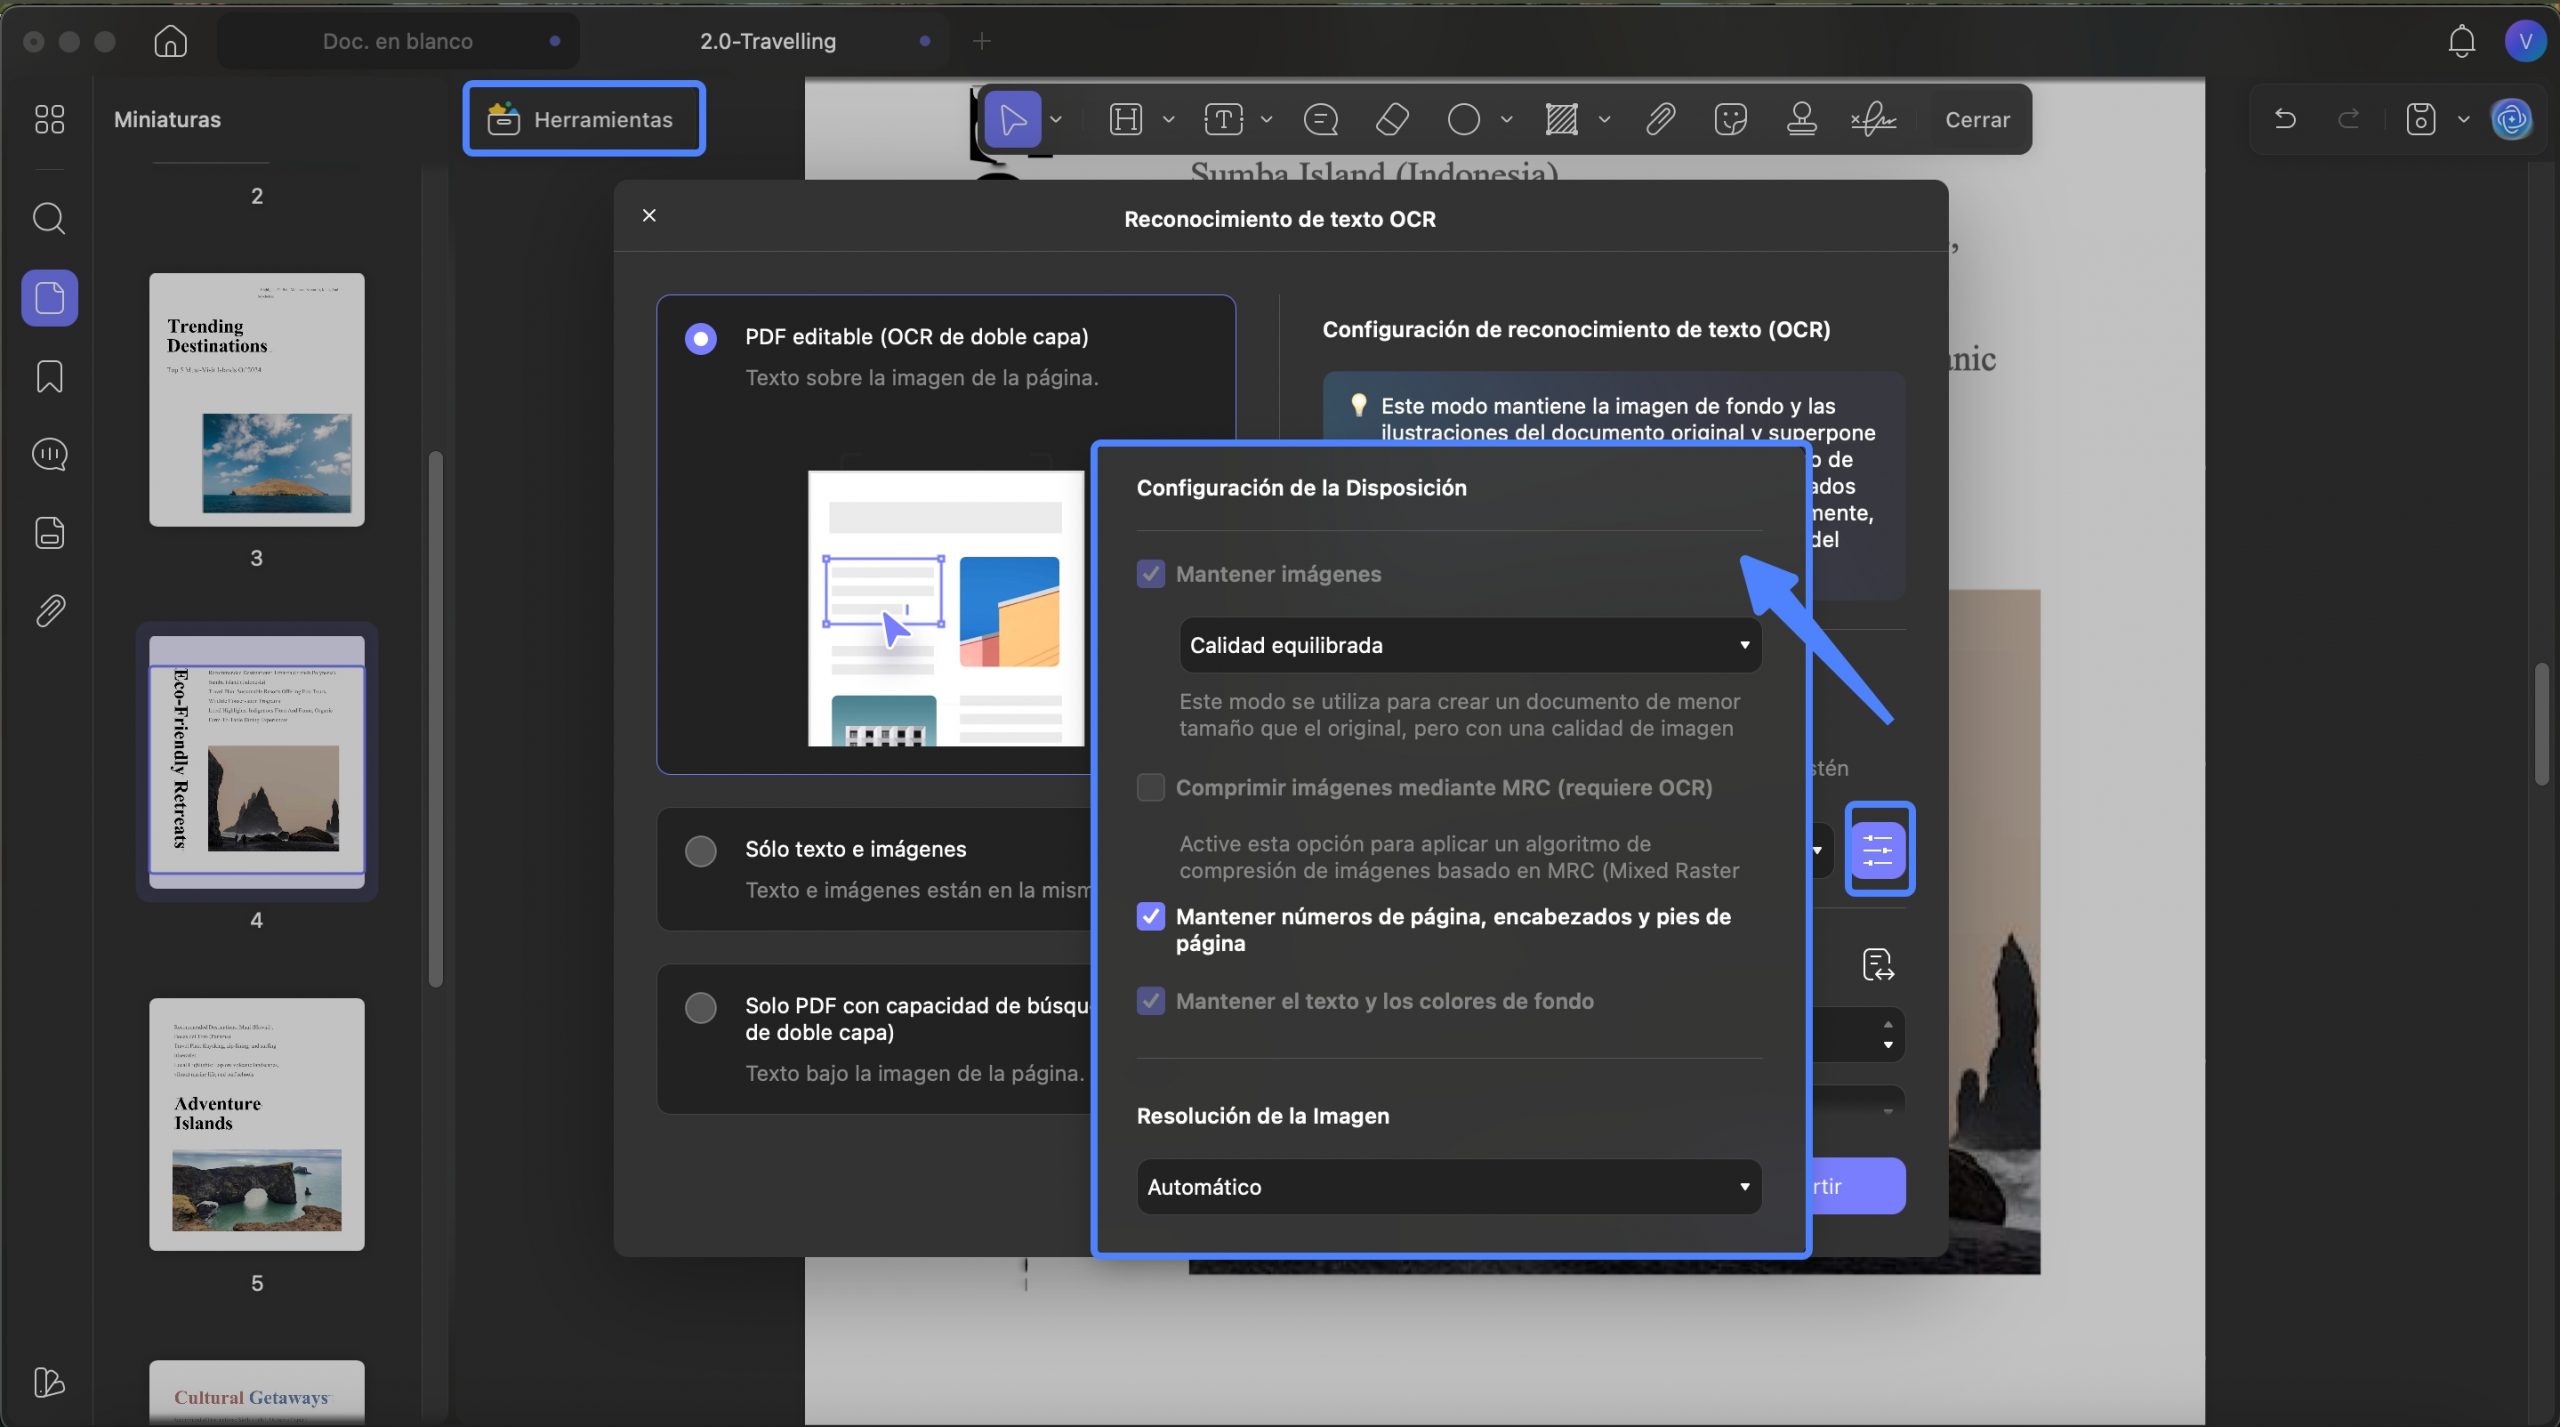Screen dimensions: 2560x1427
Task: Click Cerrar in annotation toolbar
Action: 1977,119
